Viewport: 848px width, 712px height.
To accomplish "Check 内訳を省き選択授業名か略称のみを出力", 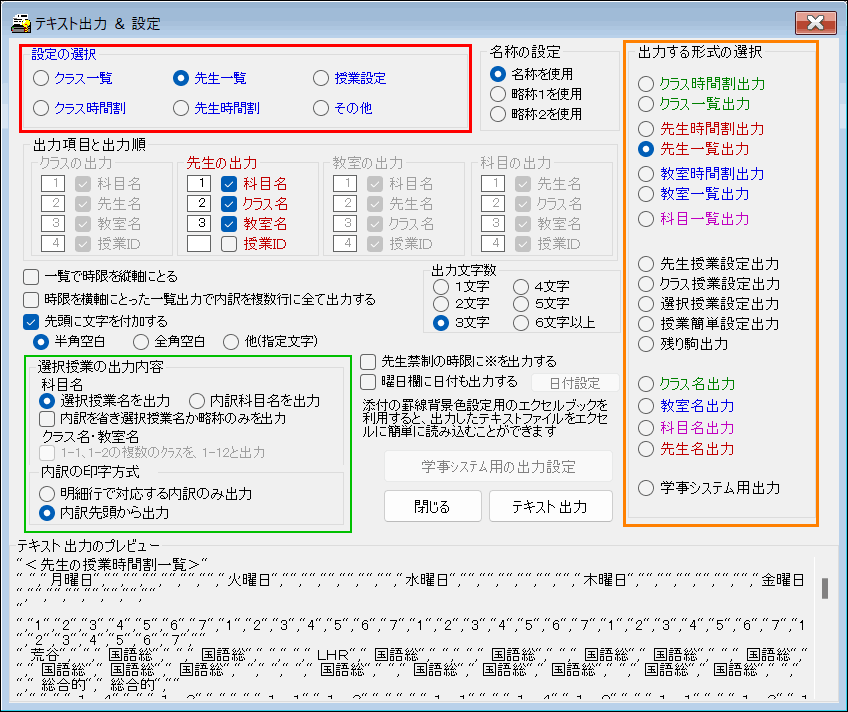I will click(47, 418).
